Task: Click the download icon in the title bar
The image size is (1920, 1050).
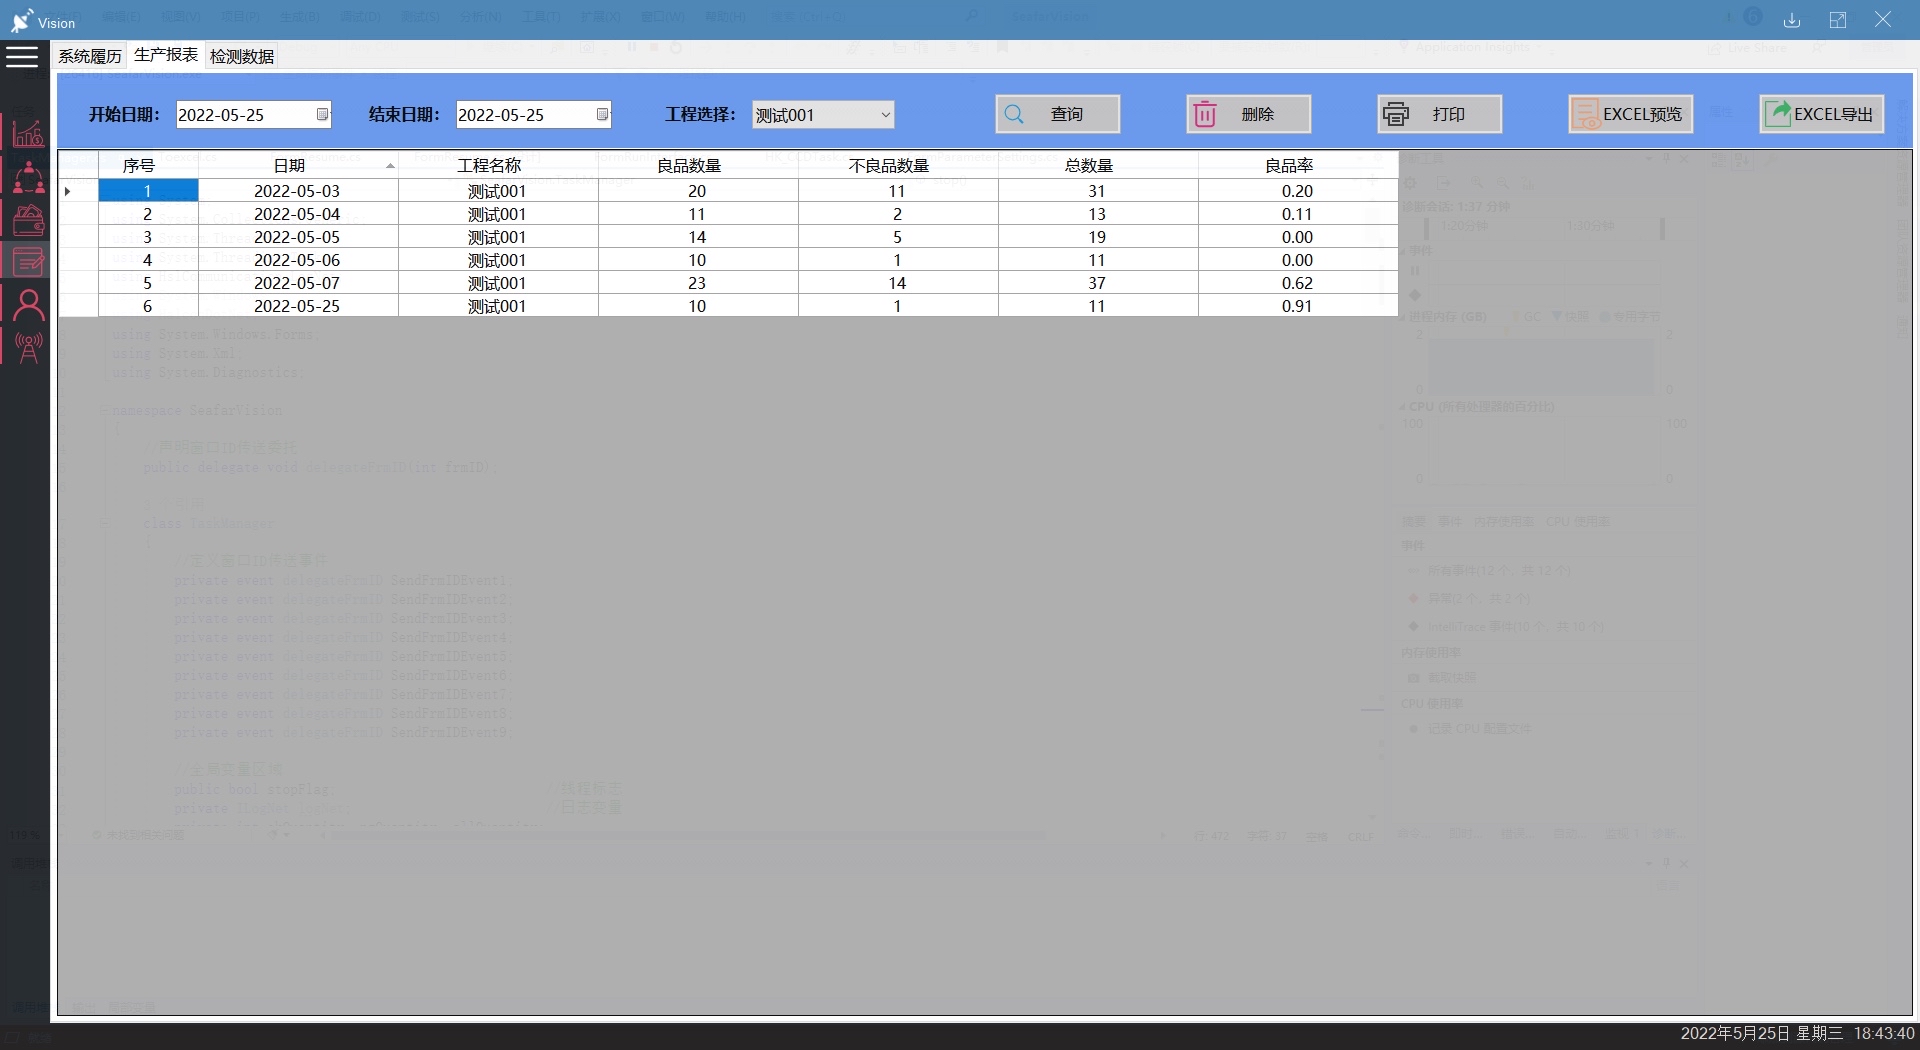Action: point(1792,20)
